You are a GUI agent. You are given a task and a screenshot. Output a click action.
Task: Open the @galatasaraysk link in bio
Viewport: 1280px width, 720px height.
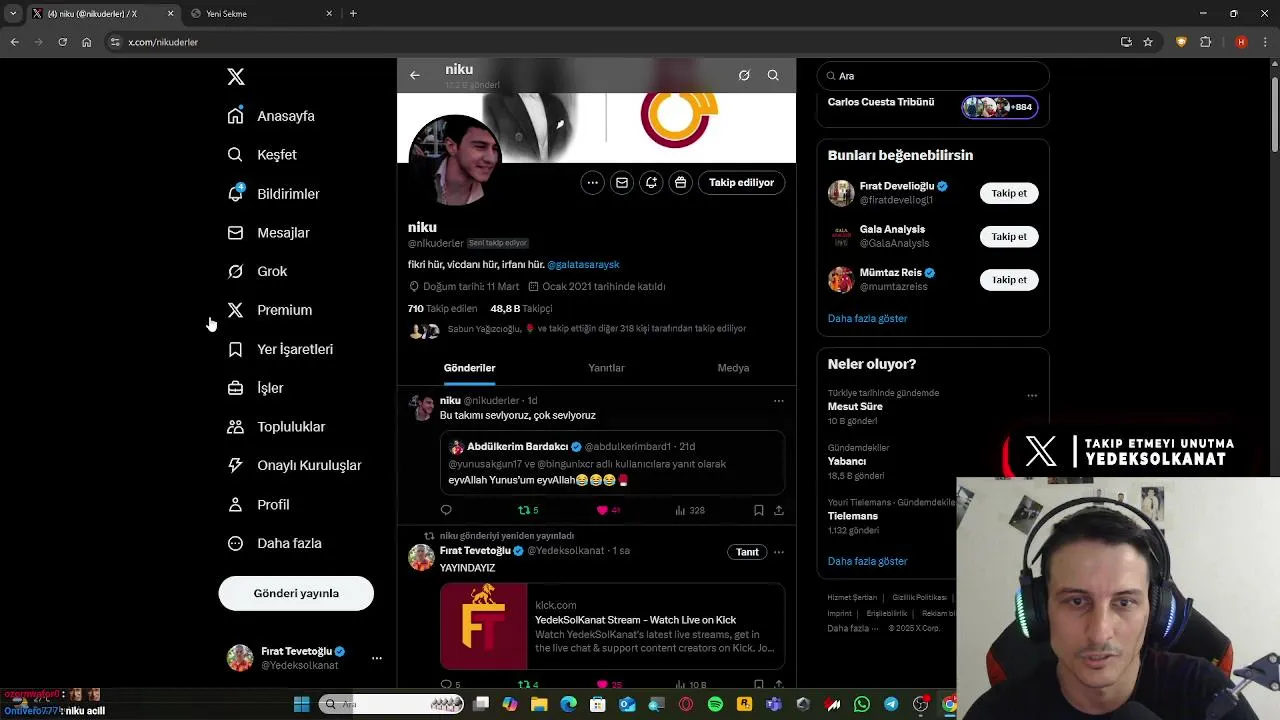coord(583,265)
